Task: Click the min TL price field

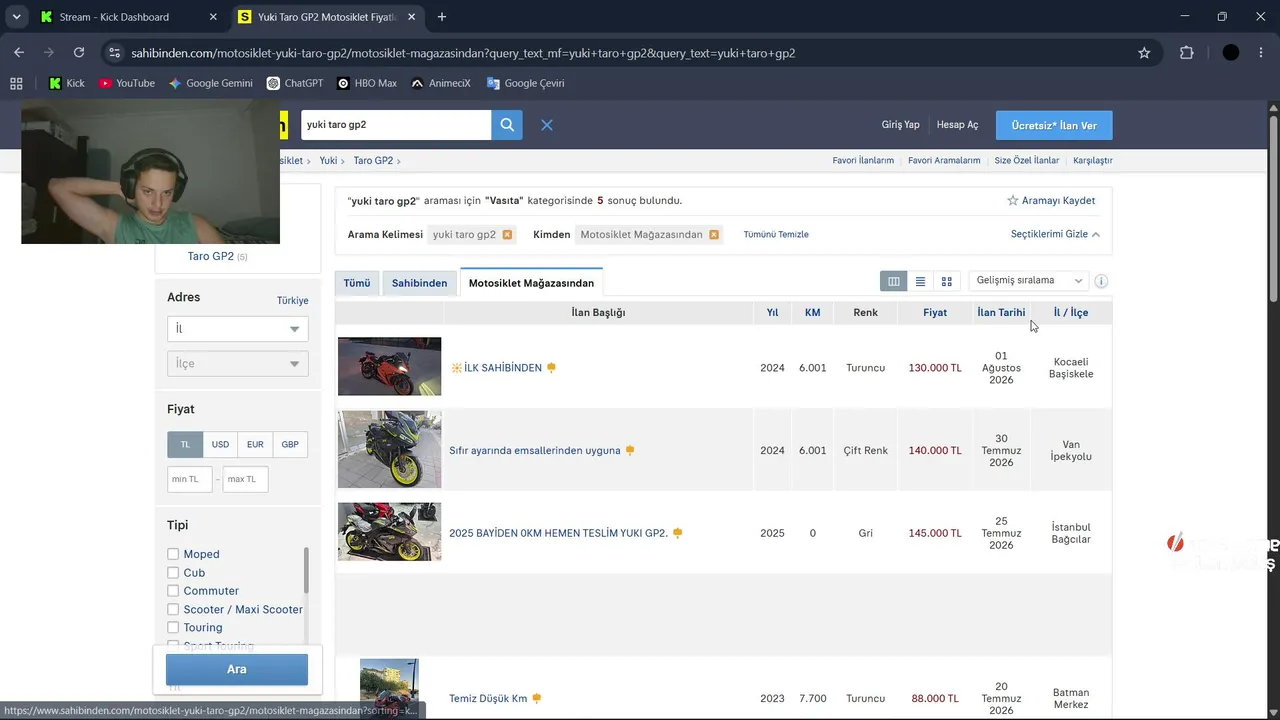Action: point(190,479)
